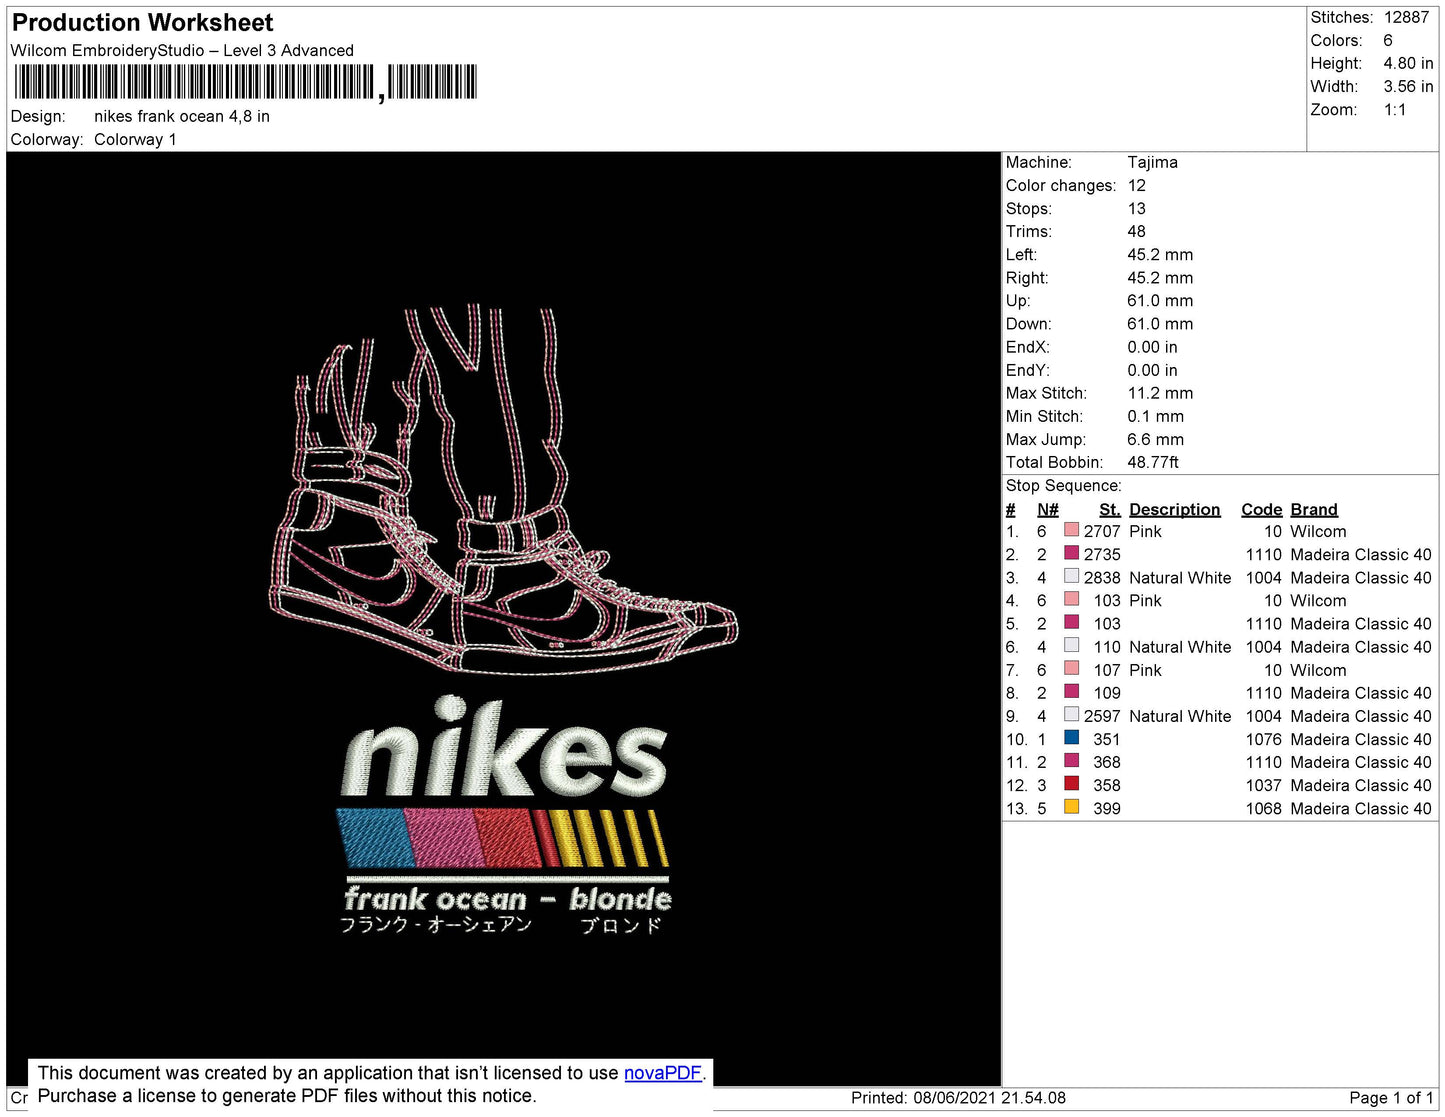Click the Brand column header

coord(1313,509)
